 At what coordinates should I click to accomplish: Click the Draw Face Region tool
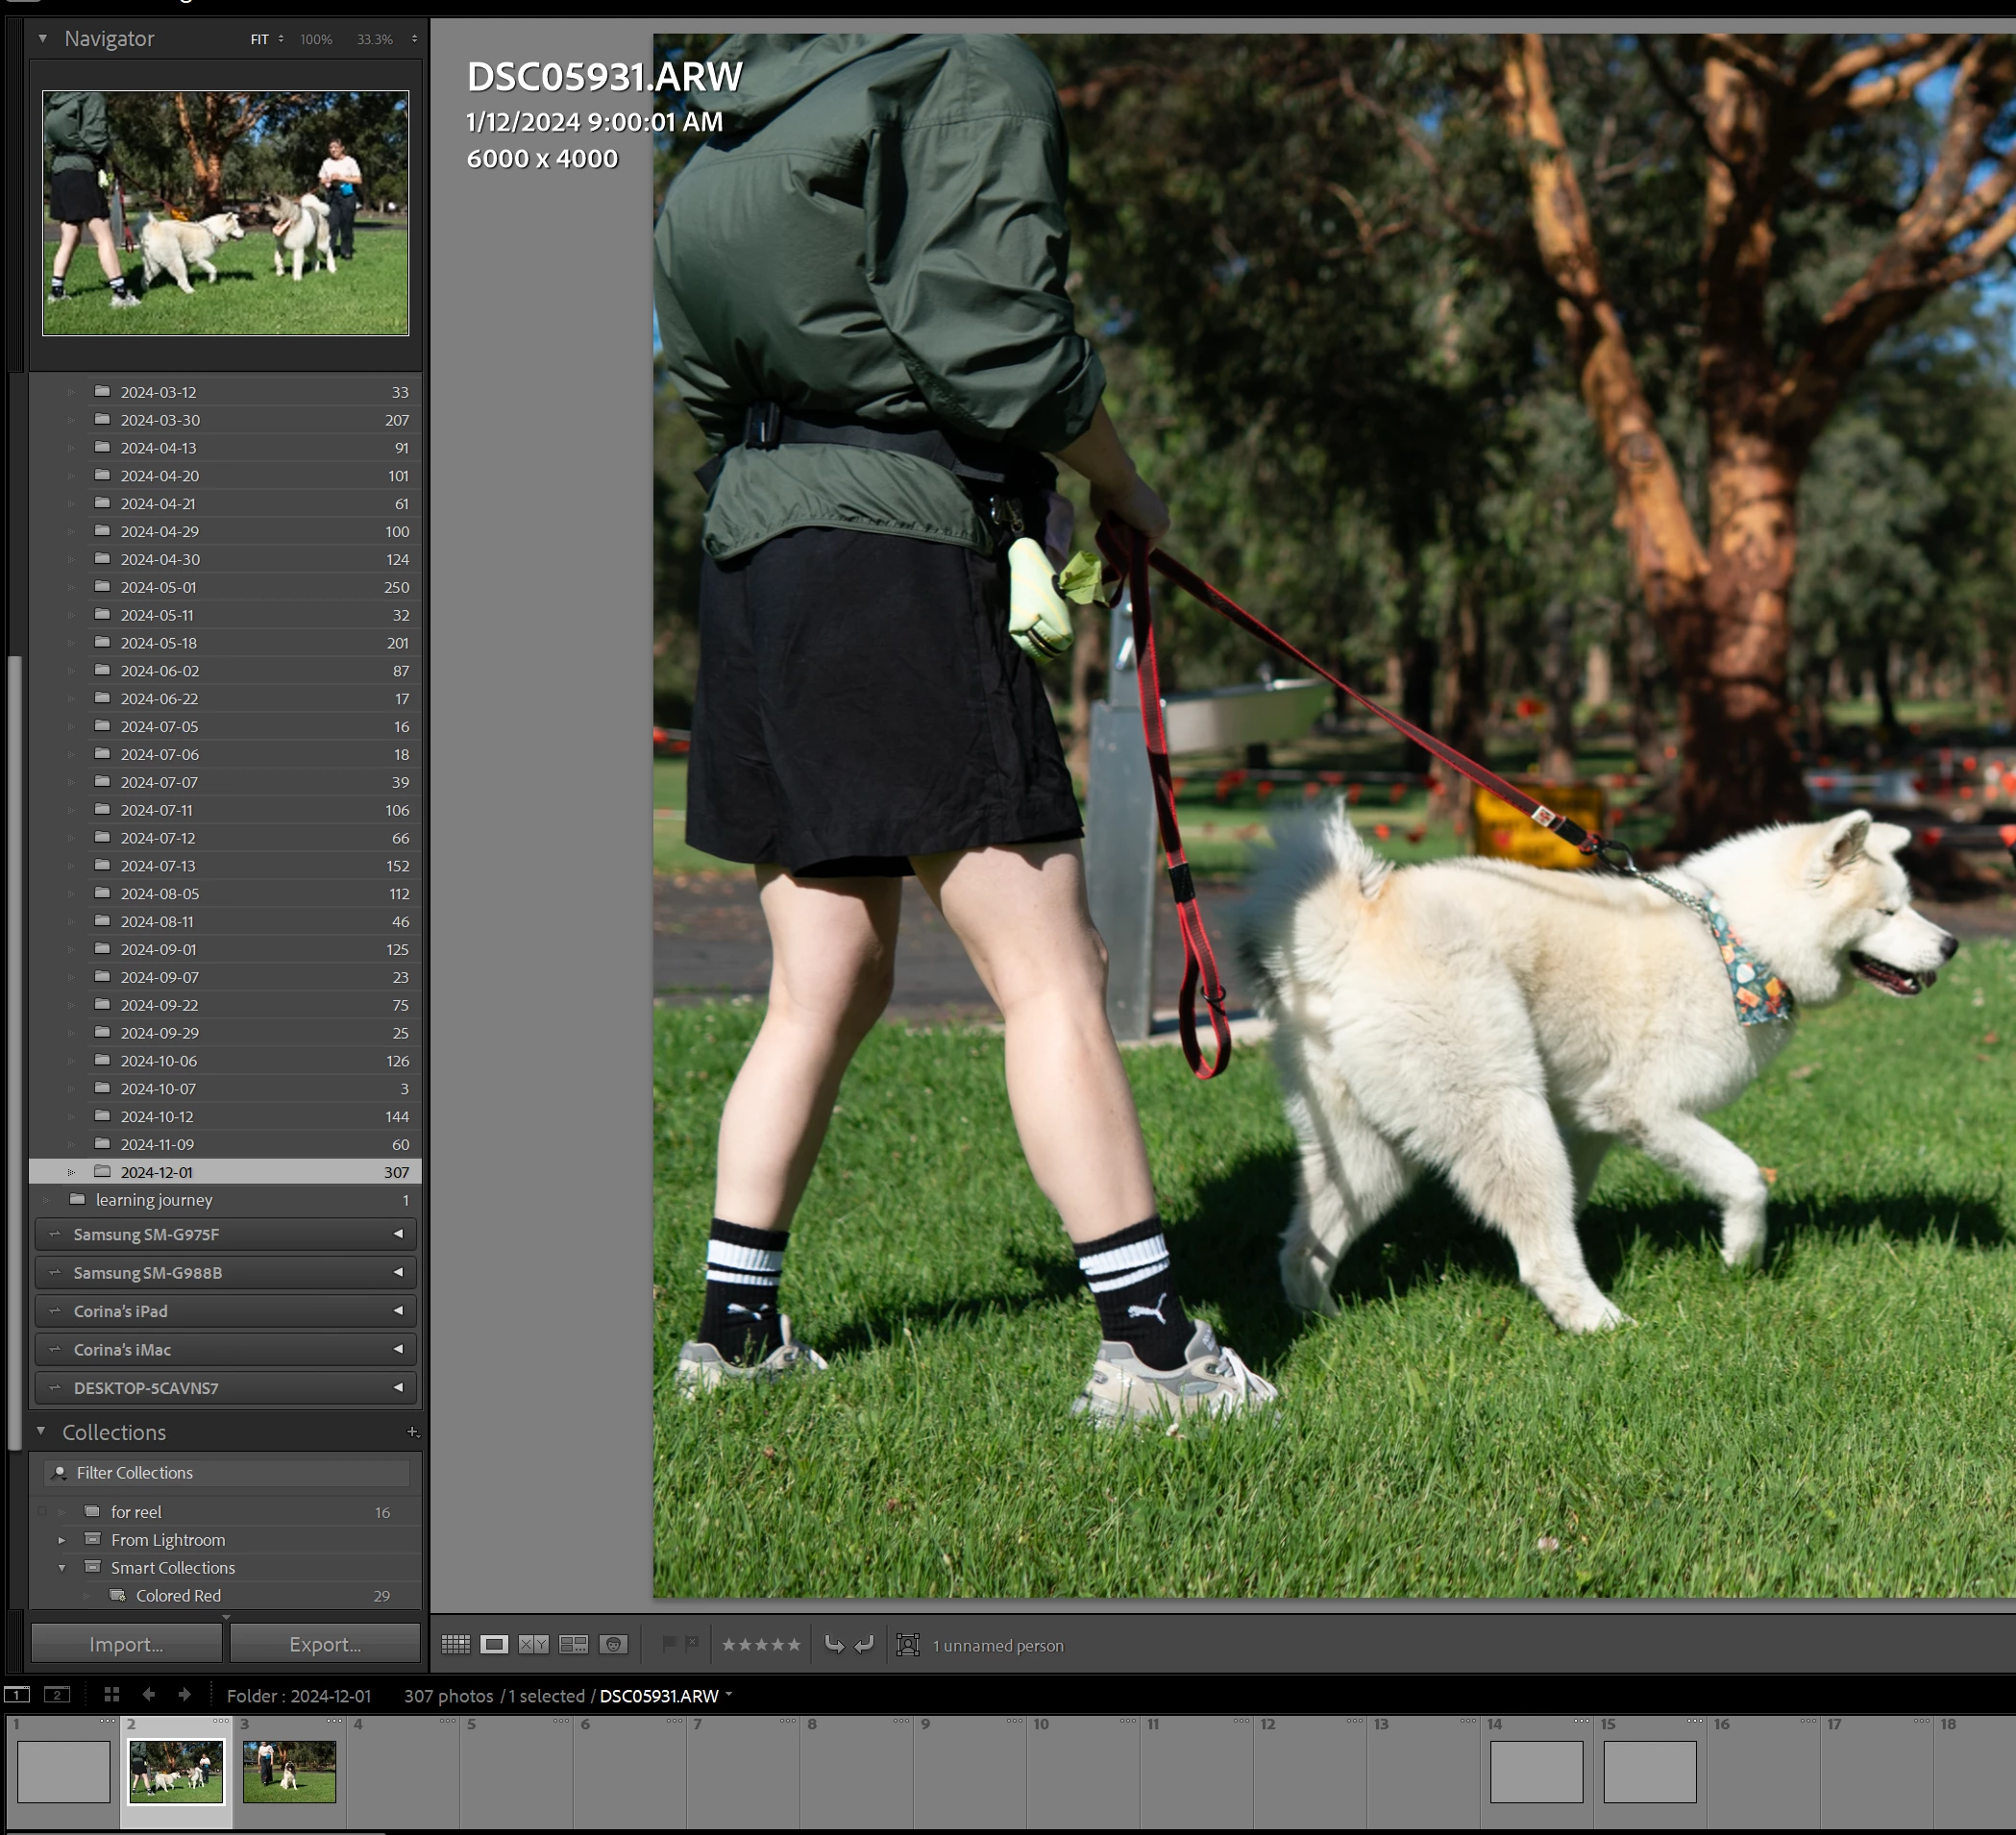click(907, 1645)
